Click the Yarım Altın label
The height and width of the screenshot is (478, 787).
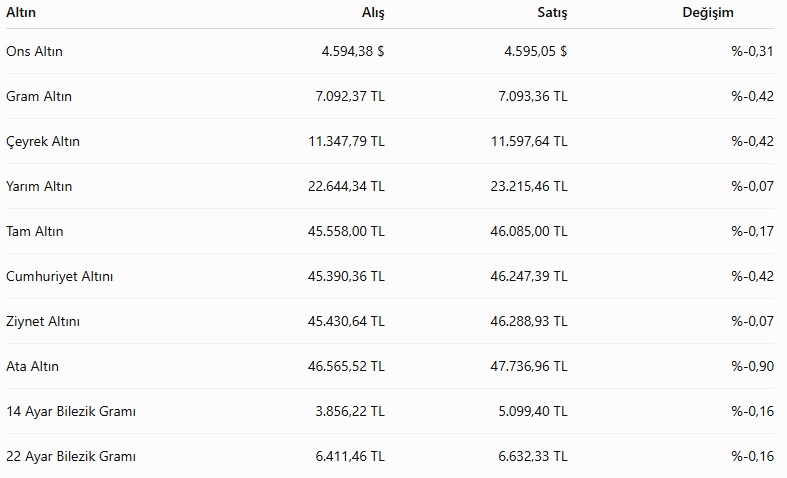(39, 186)
